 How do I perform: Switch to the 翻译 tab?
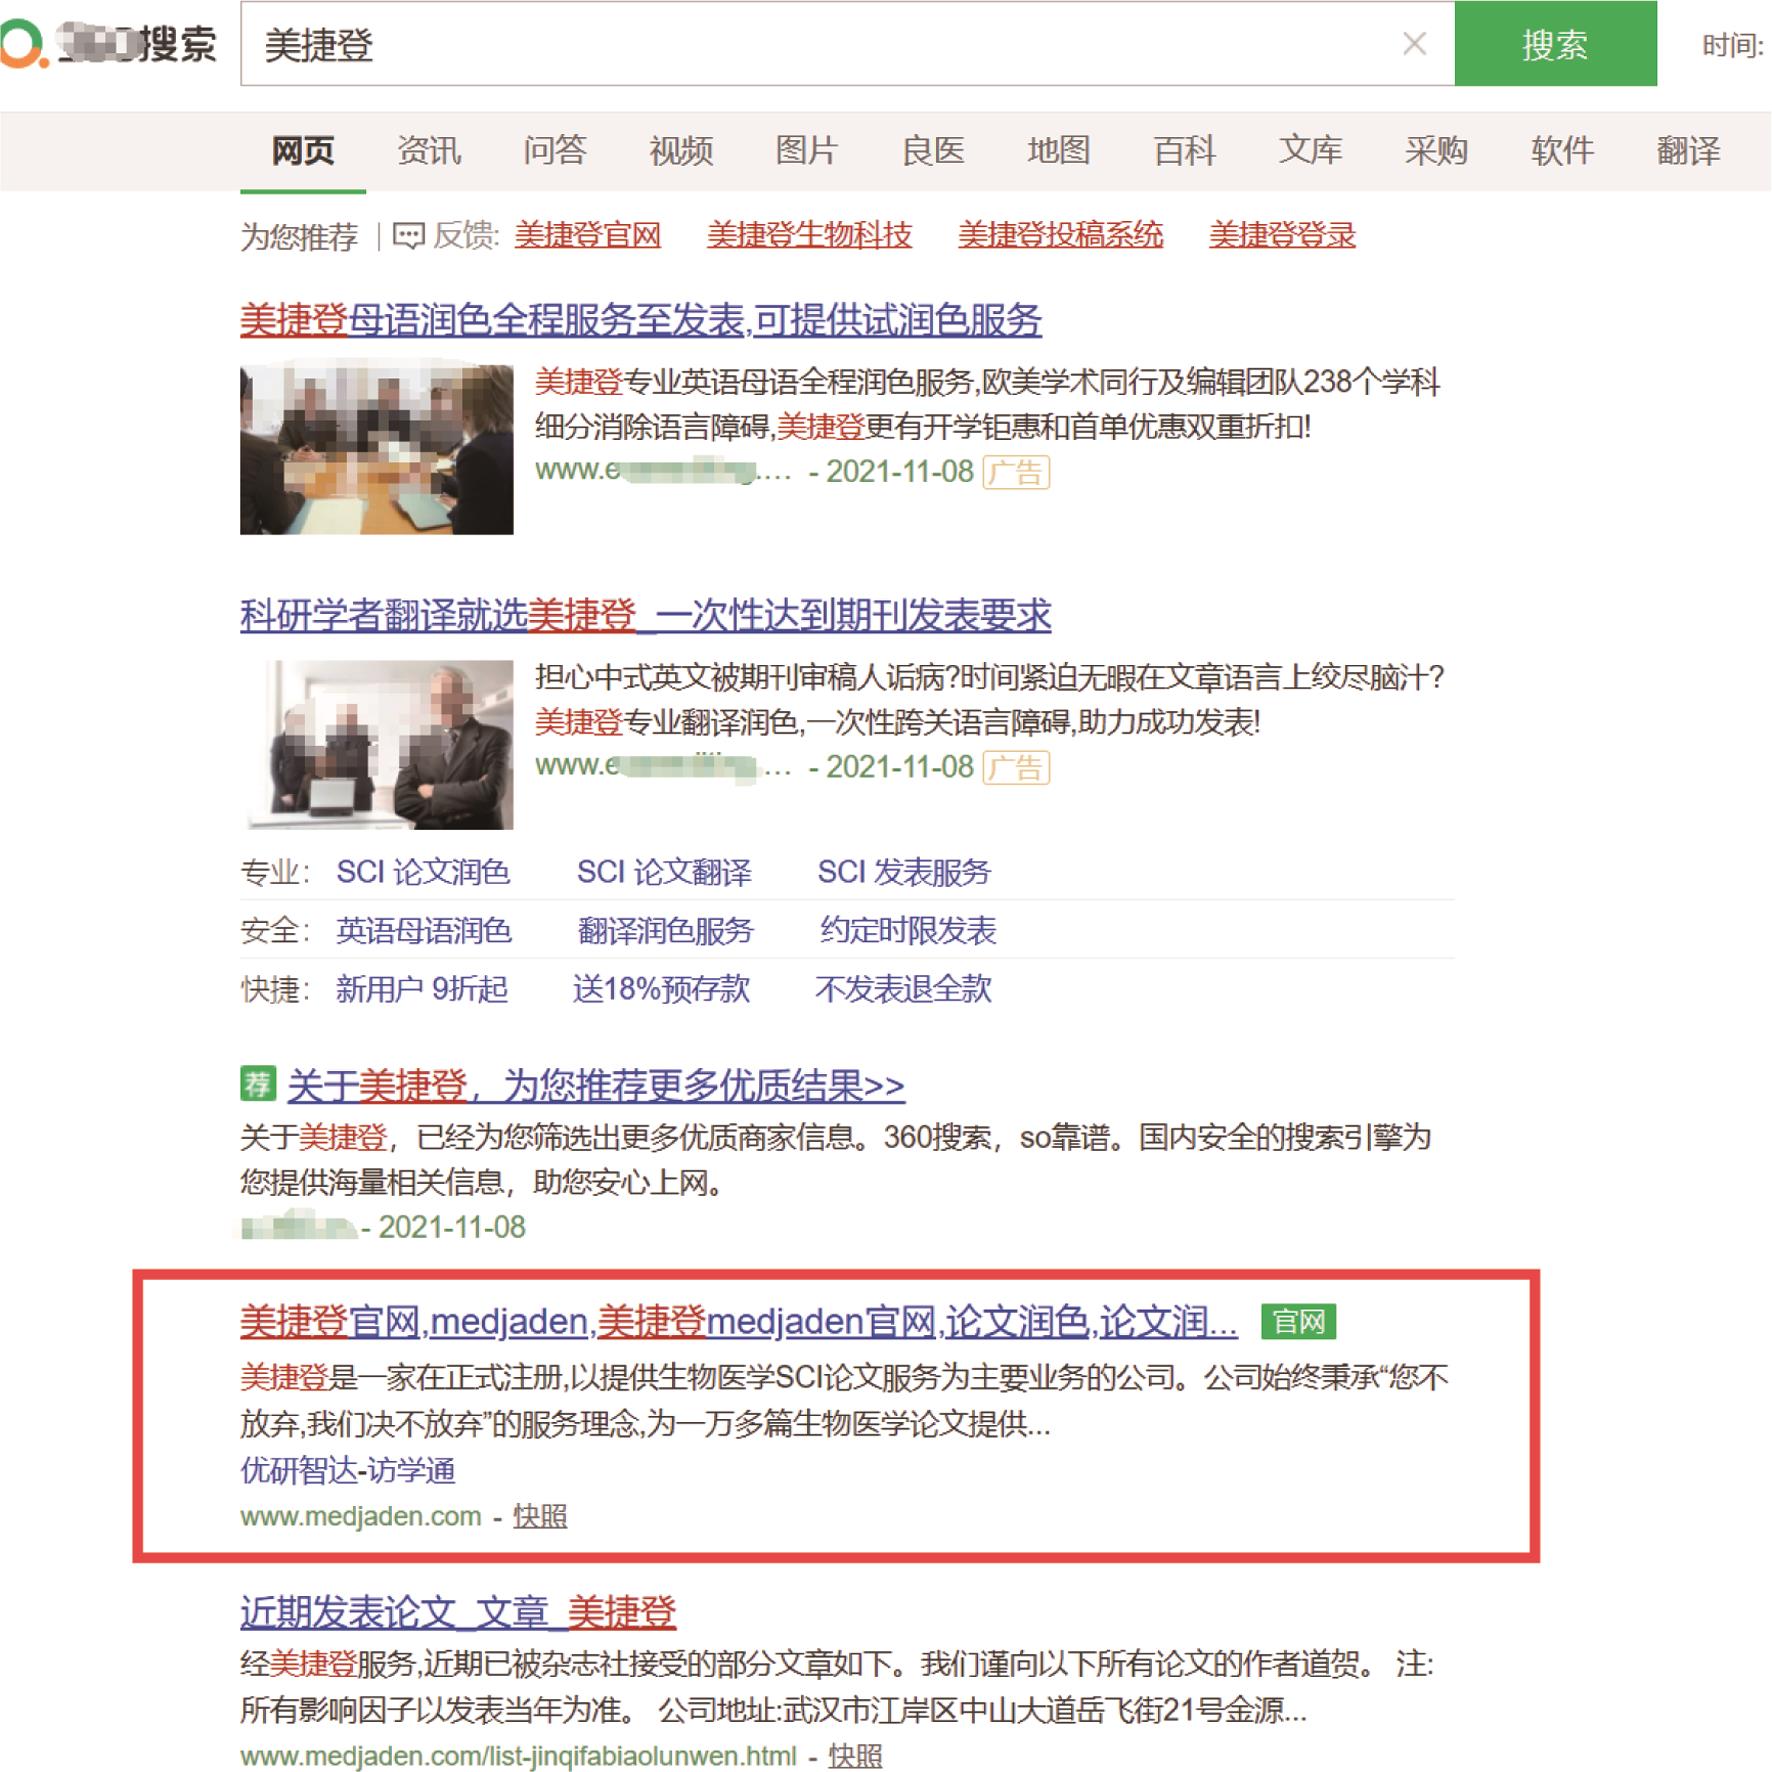click(1689, 150)
